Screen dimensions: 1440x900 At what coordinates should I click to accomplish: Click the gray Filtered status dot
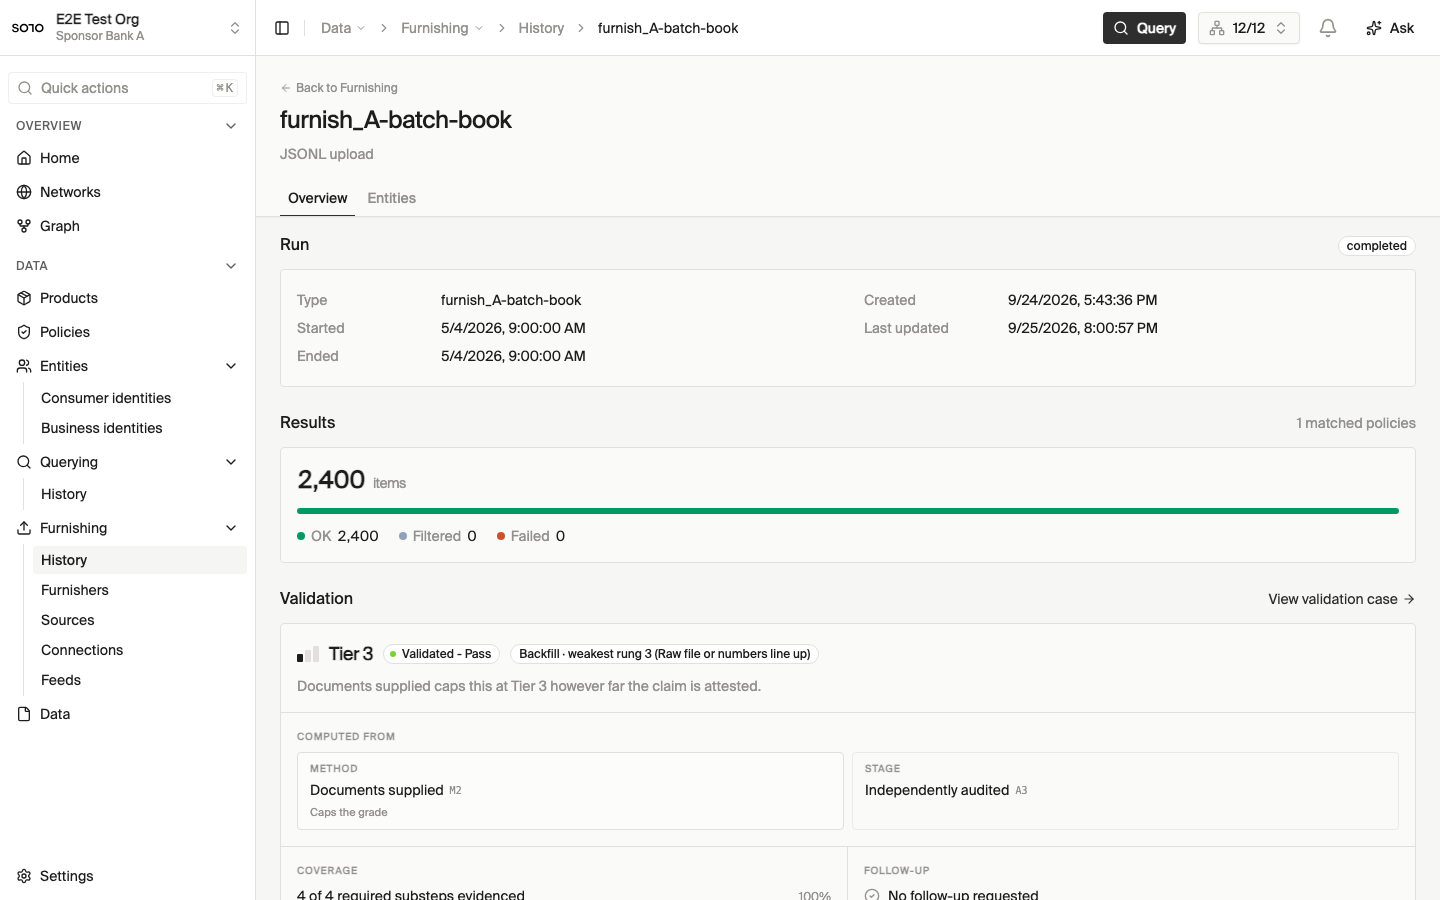403,536
